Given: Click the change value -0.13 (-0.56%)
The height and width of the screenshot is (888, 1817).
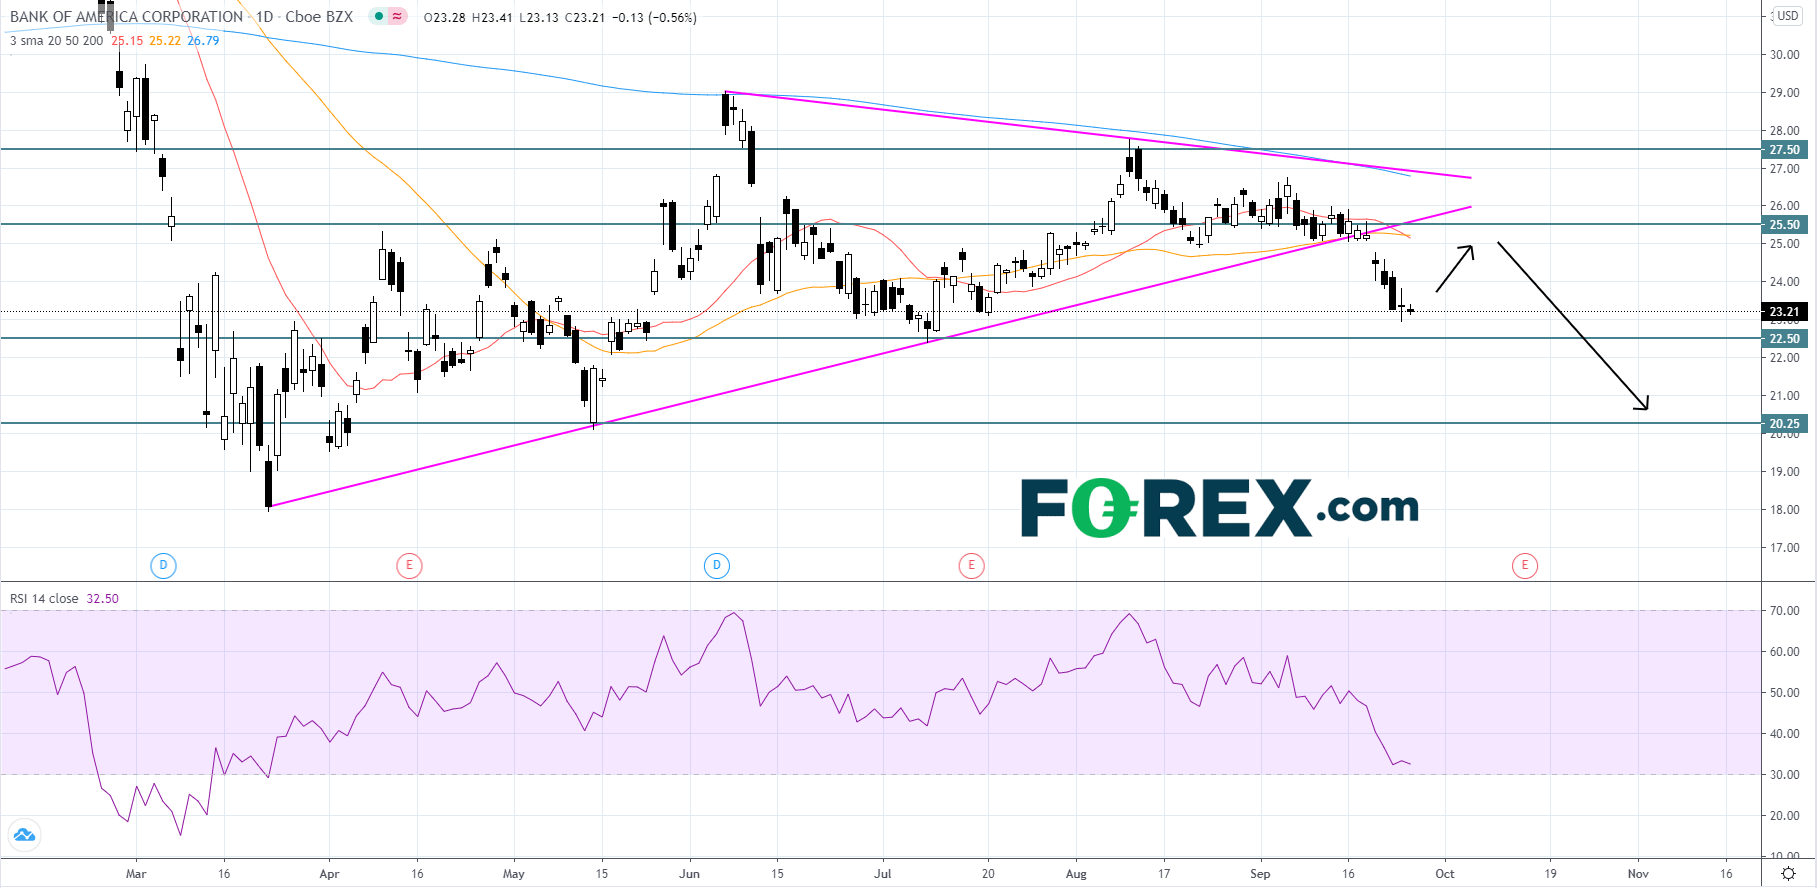Looking at the screenshot, I should click(x=654, y=18).
